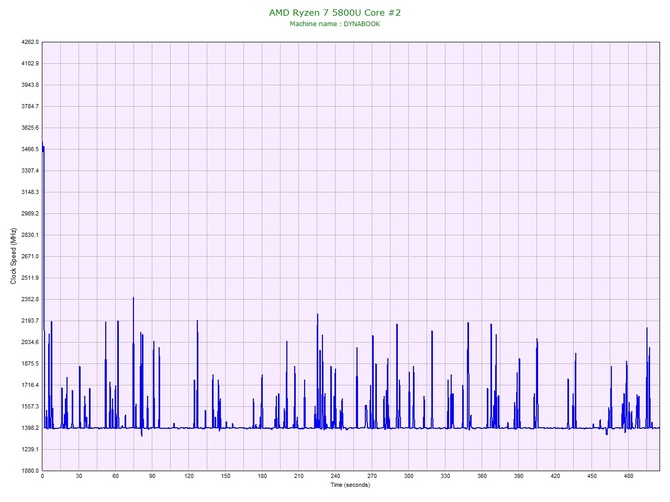Click the 1239.1 y-axis value
670x502 pixels.
click(30, 449)
